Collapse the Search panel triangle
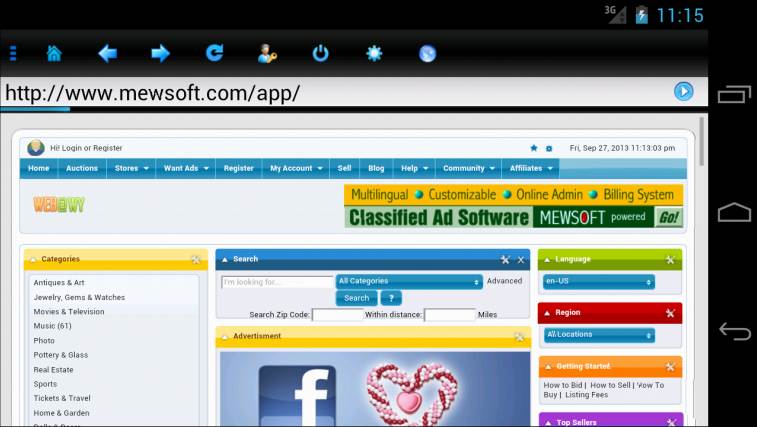The height and width of the screenshot is (427, 757). click(x=224, y=259)
